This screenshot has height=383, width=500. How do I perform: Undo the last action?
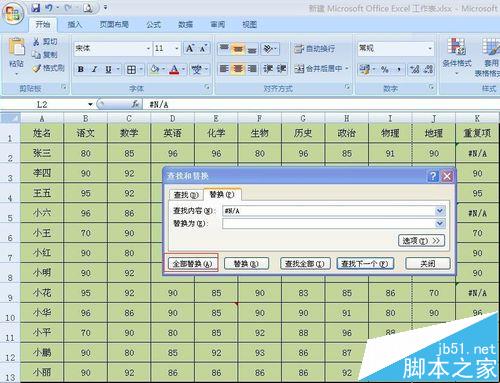point(49,8)
